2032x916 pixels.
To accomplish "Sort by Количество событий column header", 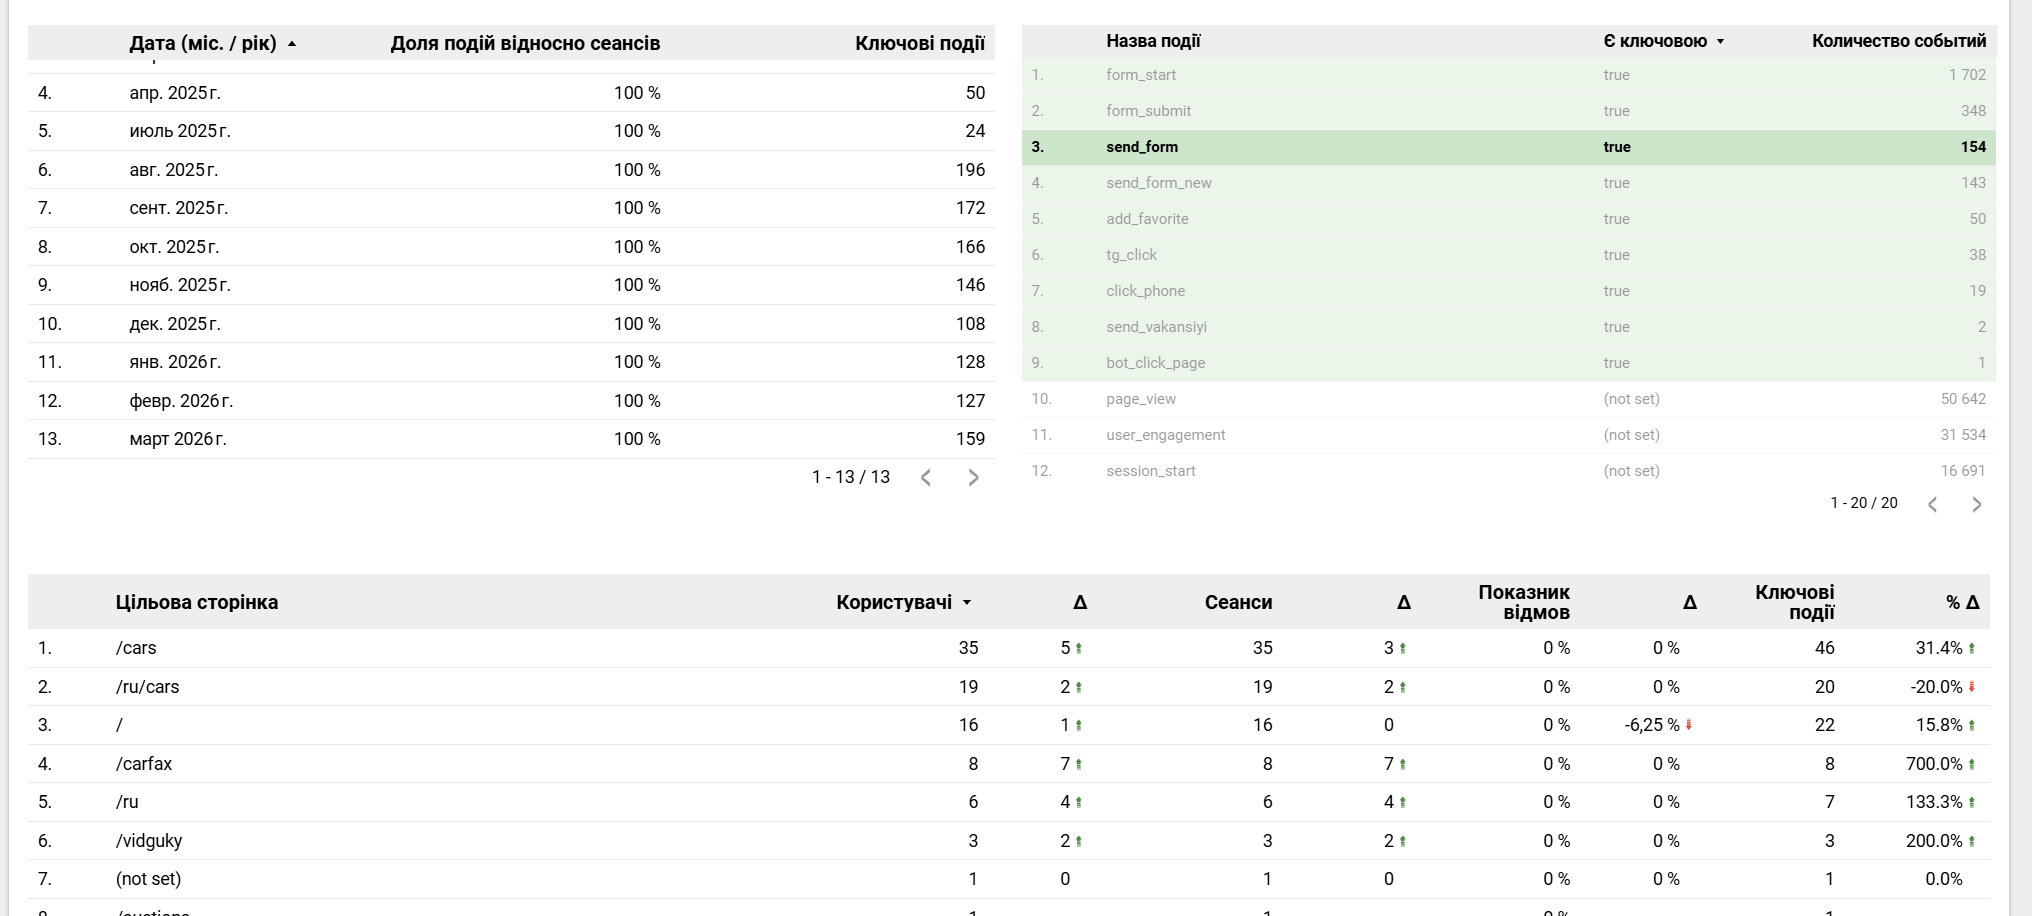I will pos(1898,41).
